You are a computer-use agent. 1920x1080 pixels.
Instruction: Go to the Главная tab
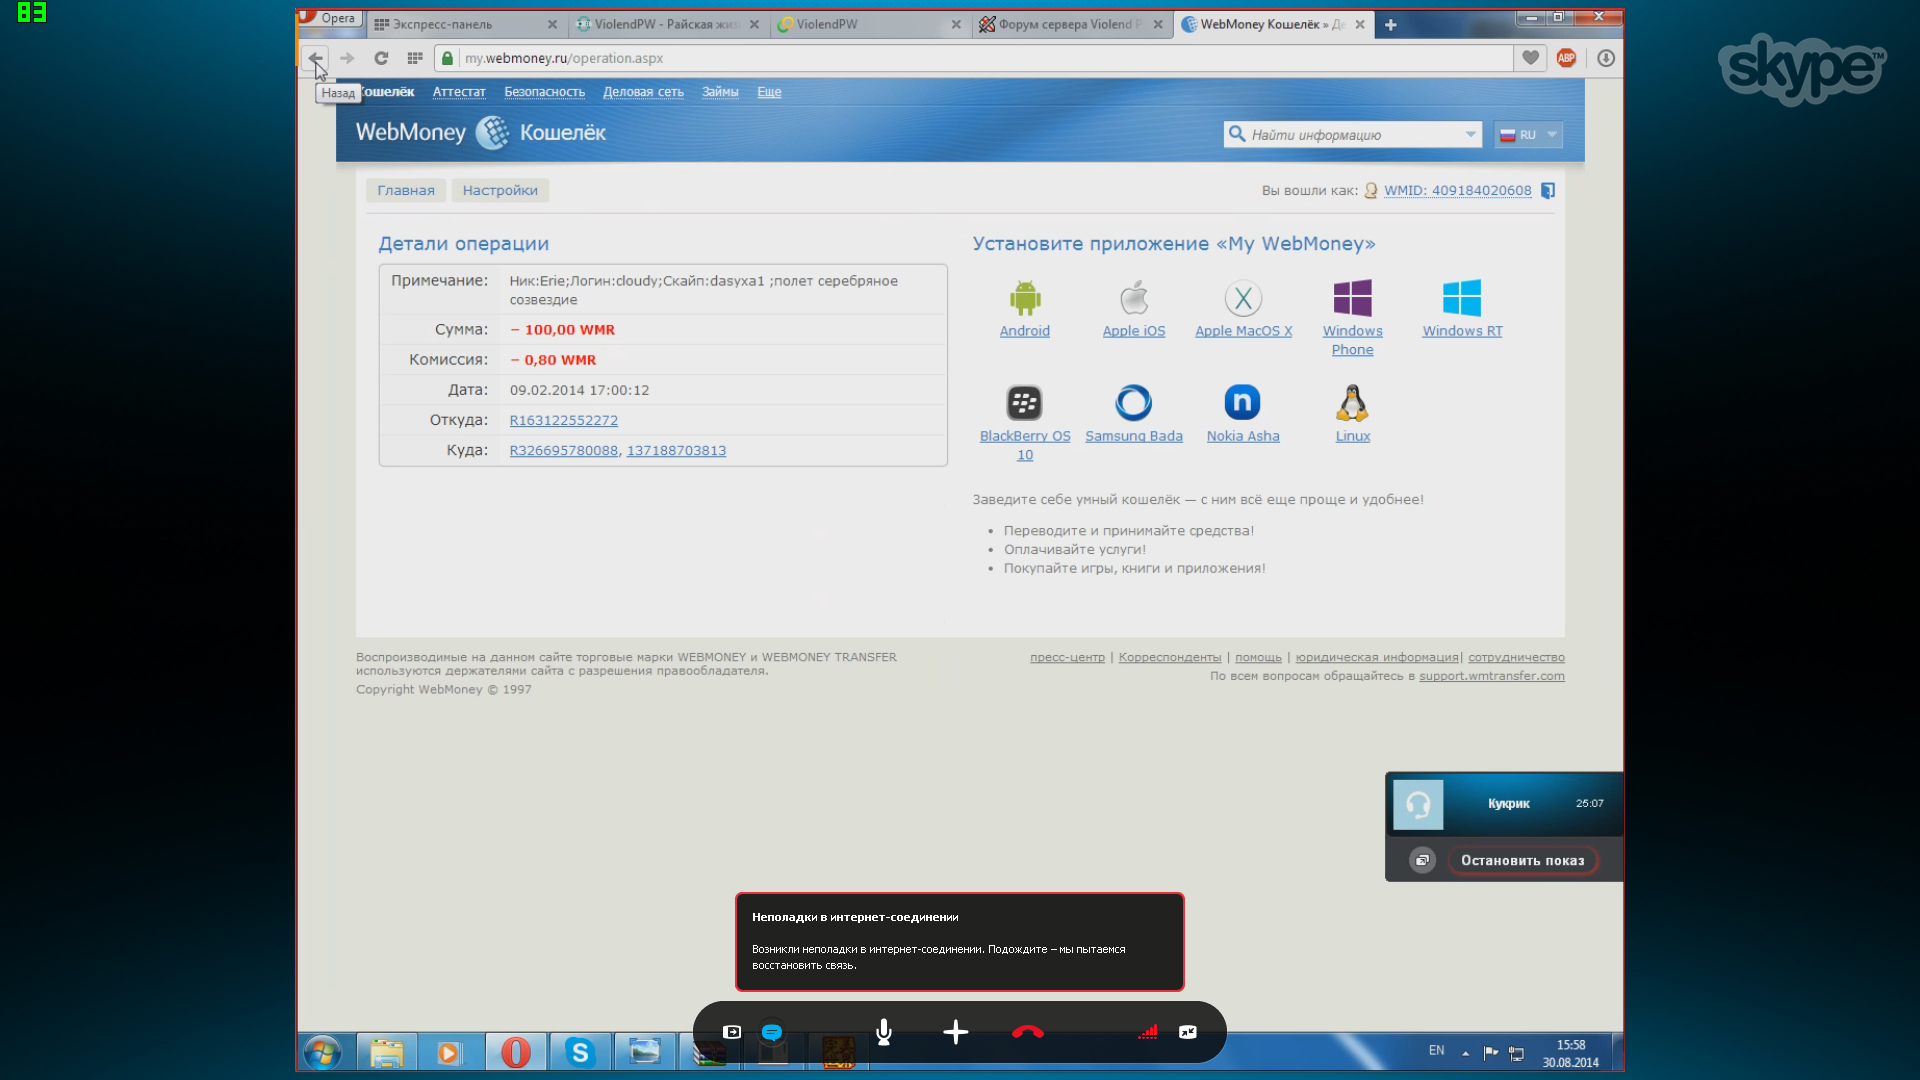coord(406,190)
